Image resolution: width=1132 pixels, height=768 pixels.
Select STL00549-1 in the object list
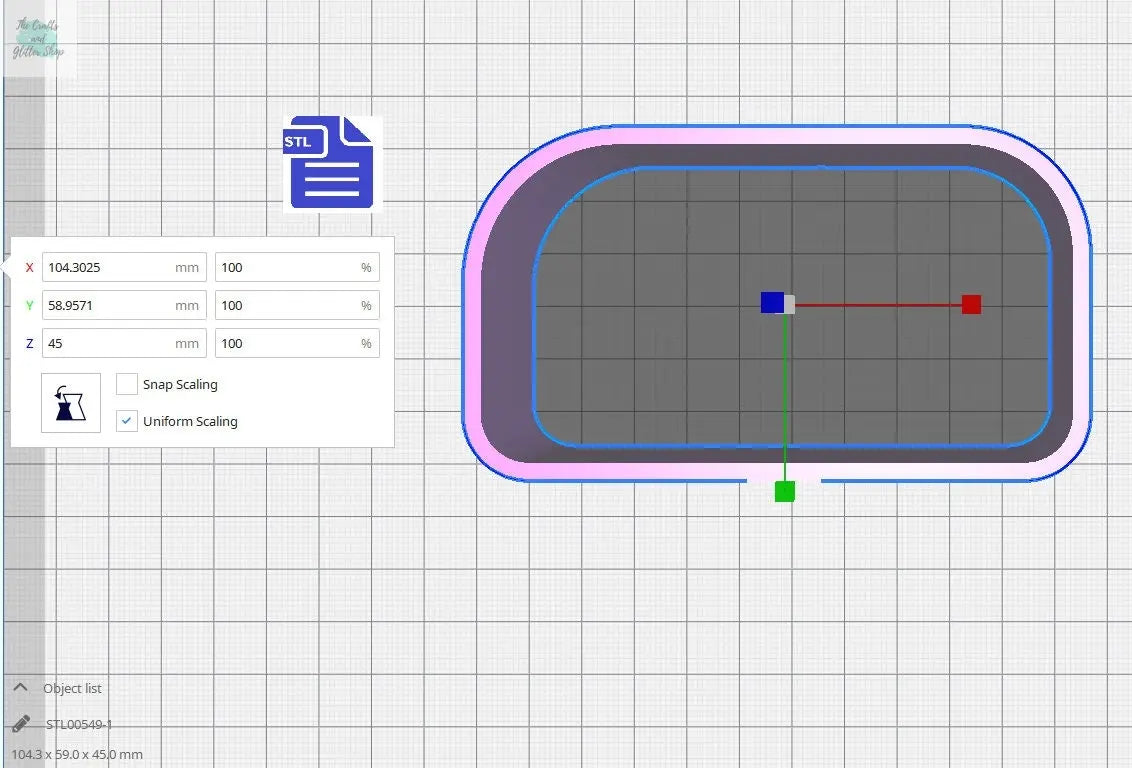[x=79, y=724]
